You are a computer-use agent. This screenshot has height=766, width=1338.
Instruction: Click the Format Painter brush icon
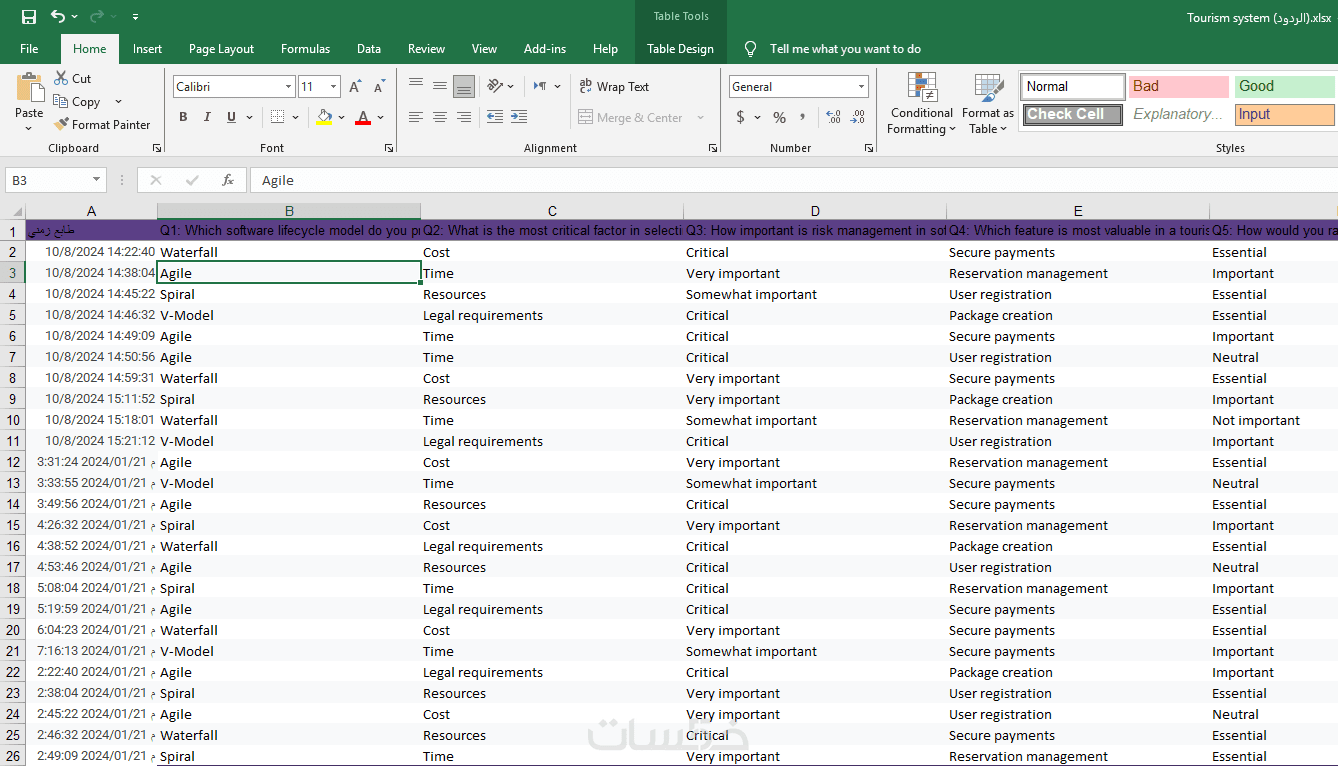pos(61,125)
